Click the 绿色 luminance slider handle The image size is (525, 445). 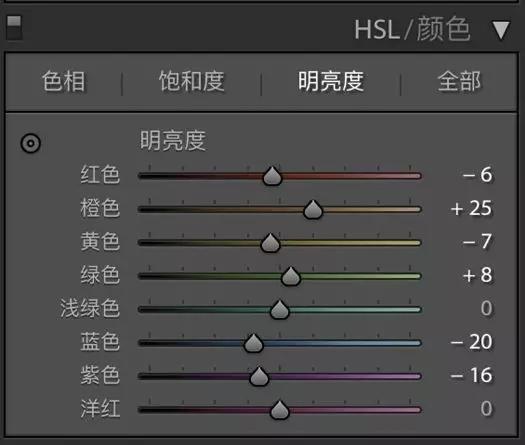click(x=291, y=276)
